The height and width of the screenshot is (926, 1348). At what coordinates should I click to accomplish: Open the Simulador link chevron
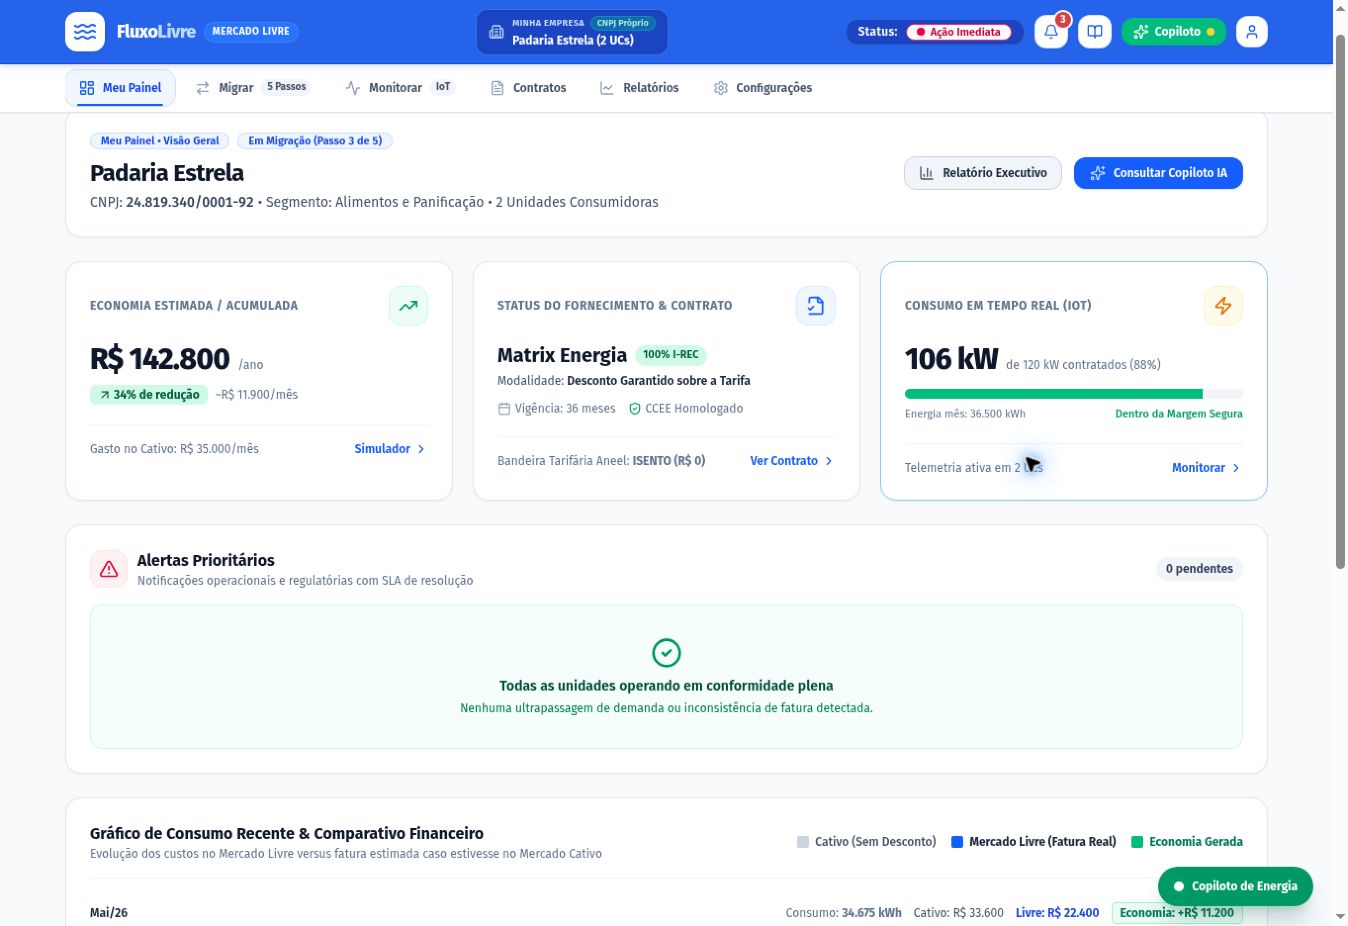tap(421, 449)
